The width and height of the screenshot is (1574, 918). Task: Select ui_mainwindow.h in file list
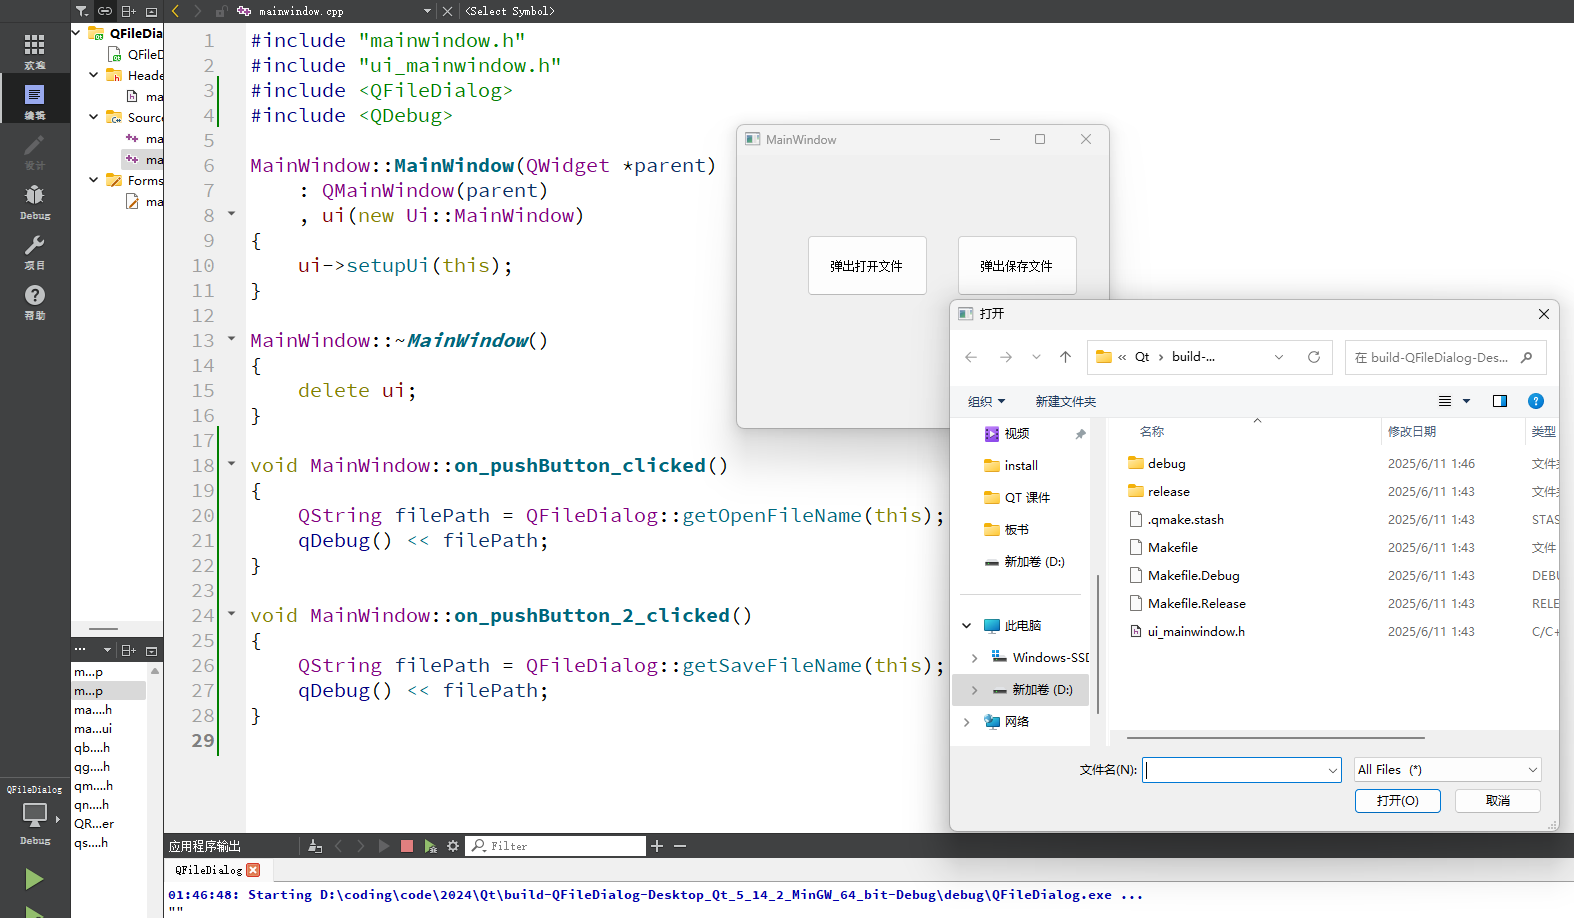(x=1196, y=631)
